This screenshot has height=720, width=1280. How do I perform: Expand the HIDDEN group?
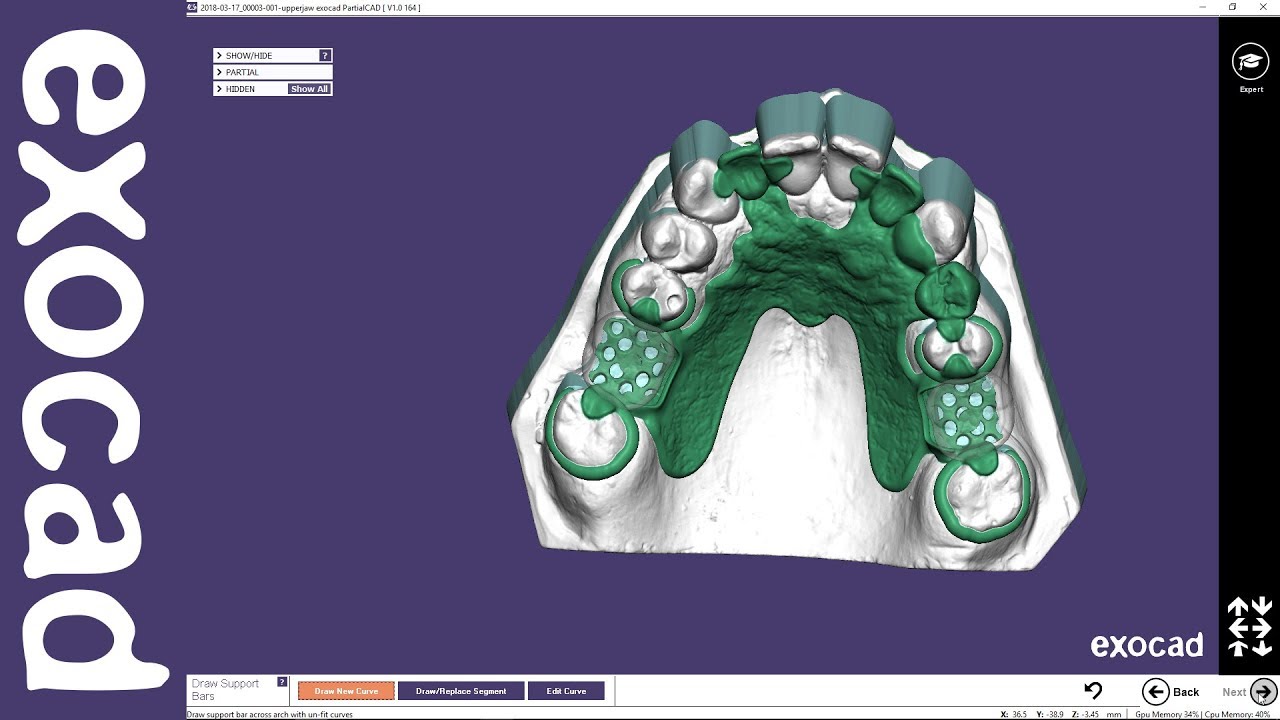[219, 89]
